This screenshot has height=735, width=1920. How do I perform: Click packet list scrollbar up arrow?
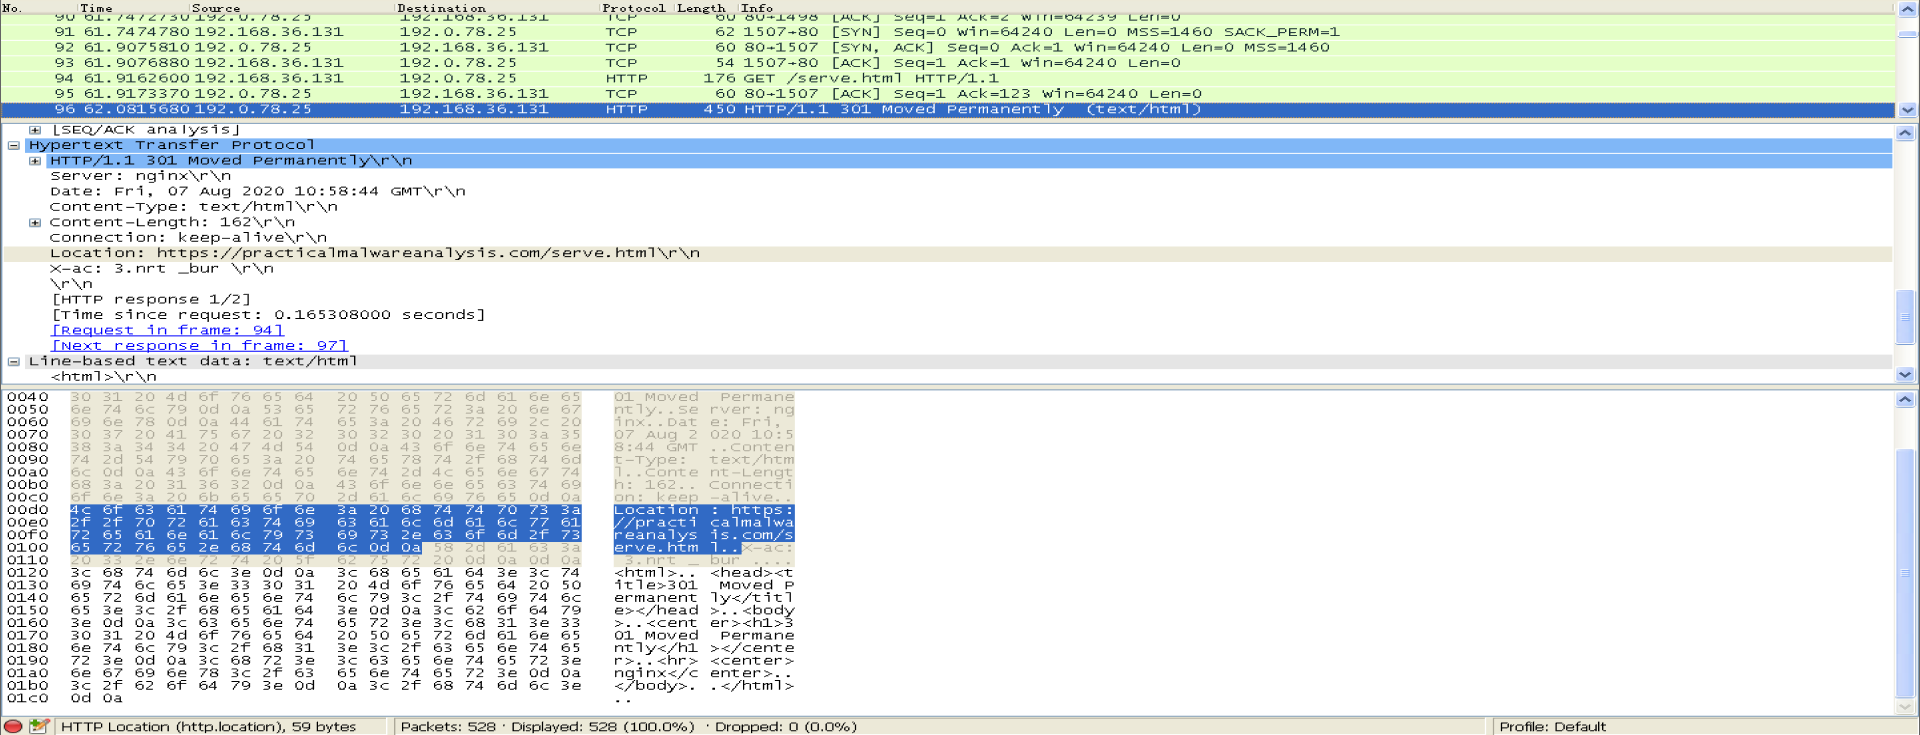coord(1907,8)
